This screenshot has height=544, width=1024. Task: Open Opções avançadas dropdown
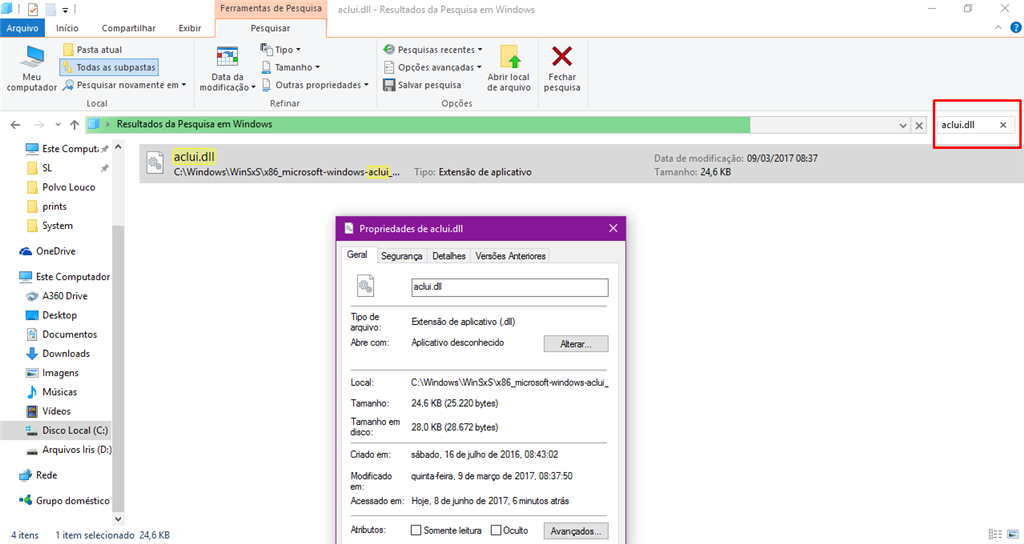point(432,67)
